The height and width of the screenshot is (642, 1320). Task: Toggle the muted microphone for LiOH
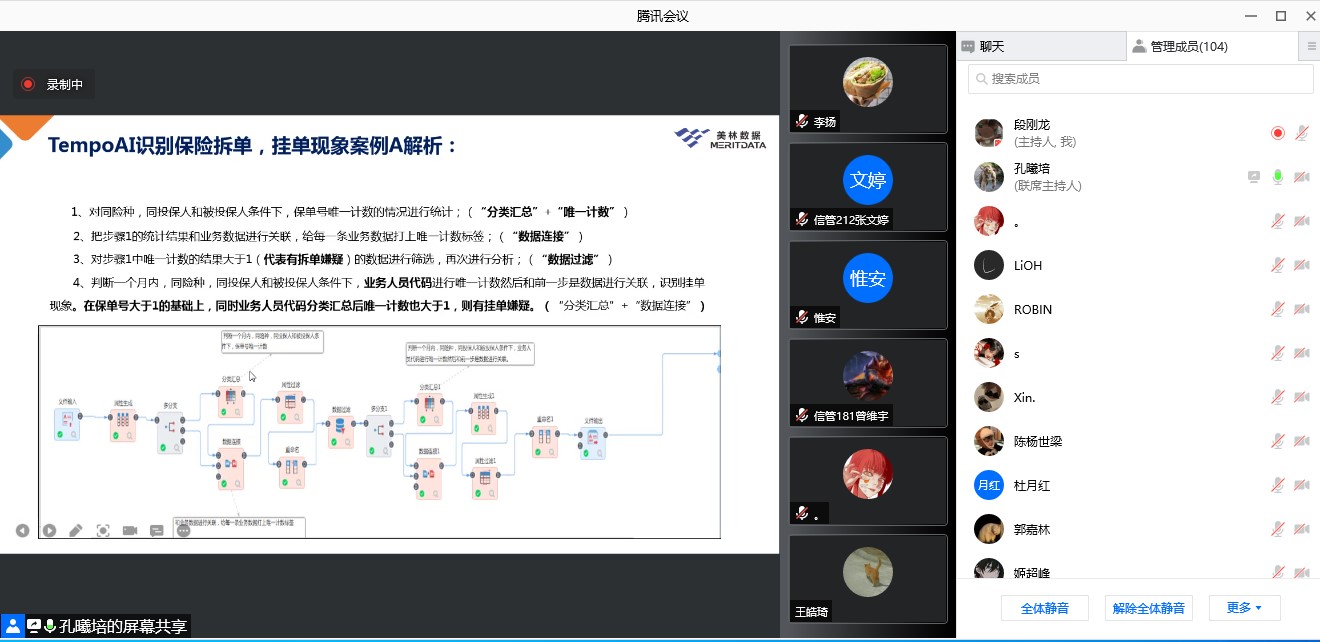pyautogui.click(x=1277, y=265)
